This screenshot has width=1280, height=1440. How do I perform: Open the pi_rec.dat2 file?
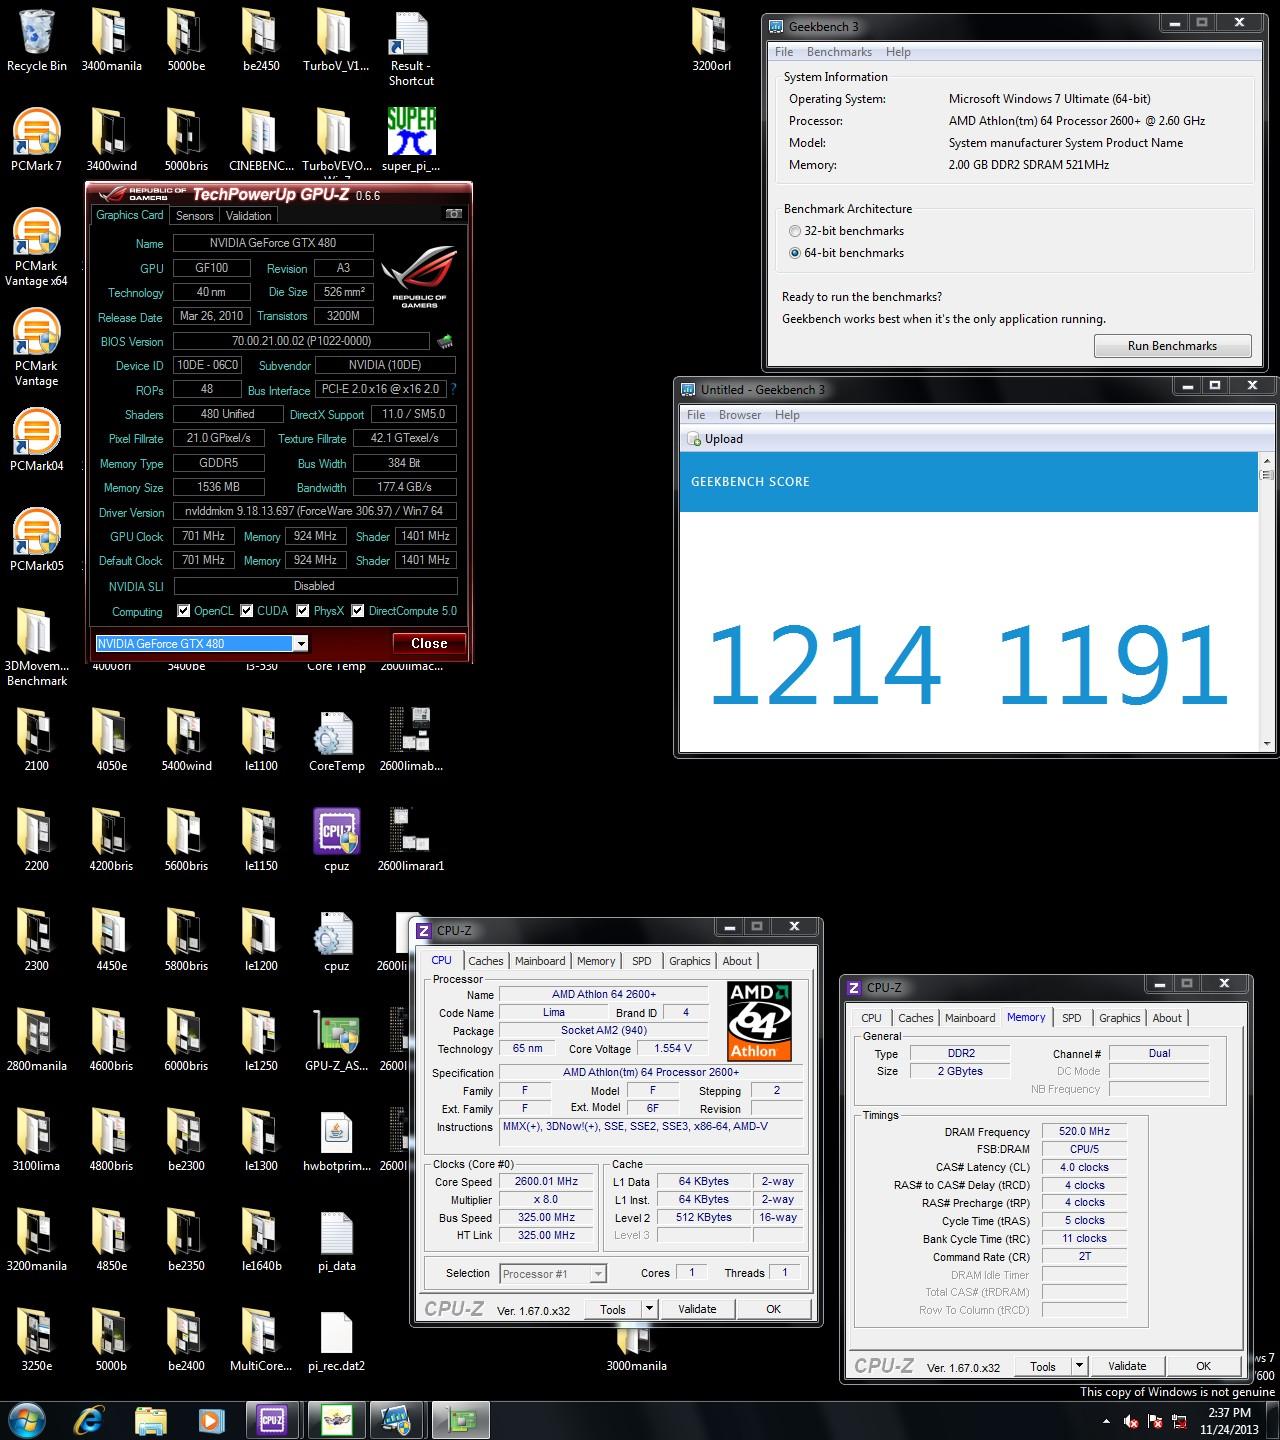(336, 1341)
